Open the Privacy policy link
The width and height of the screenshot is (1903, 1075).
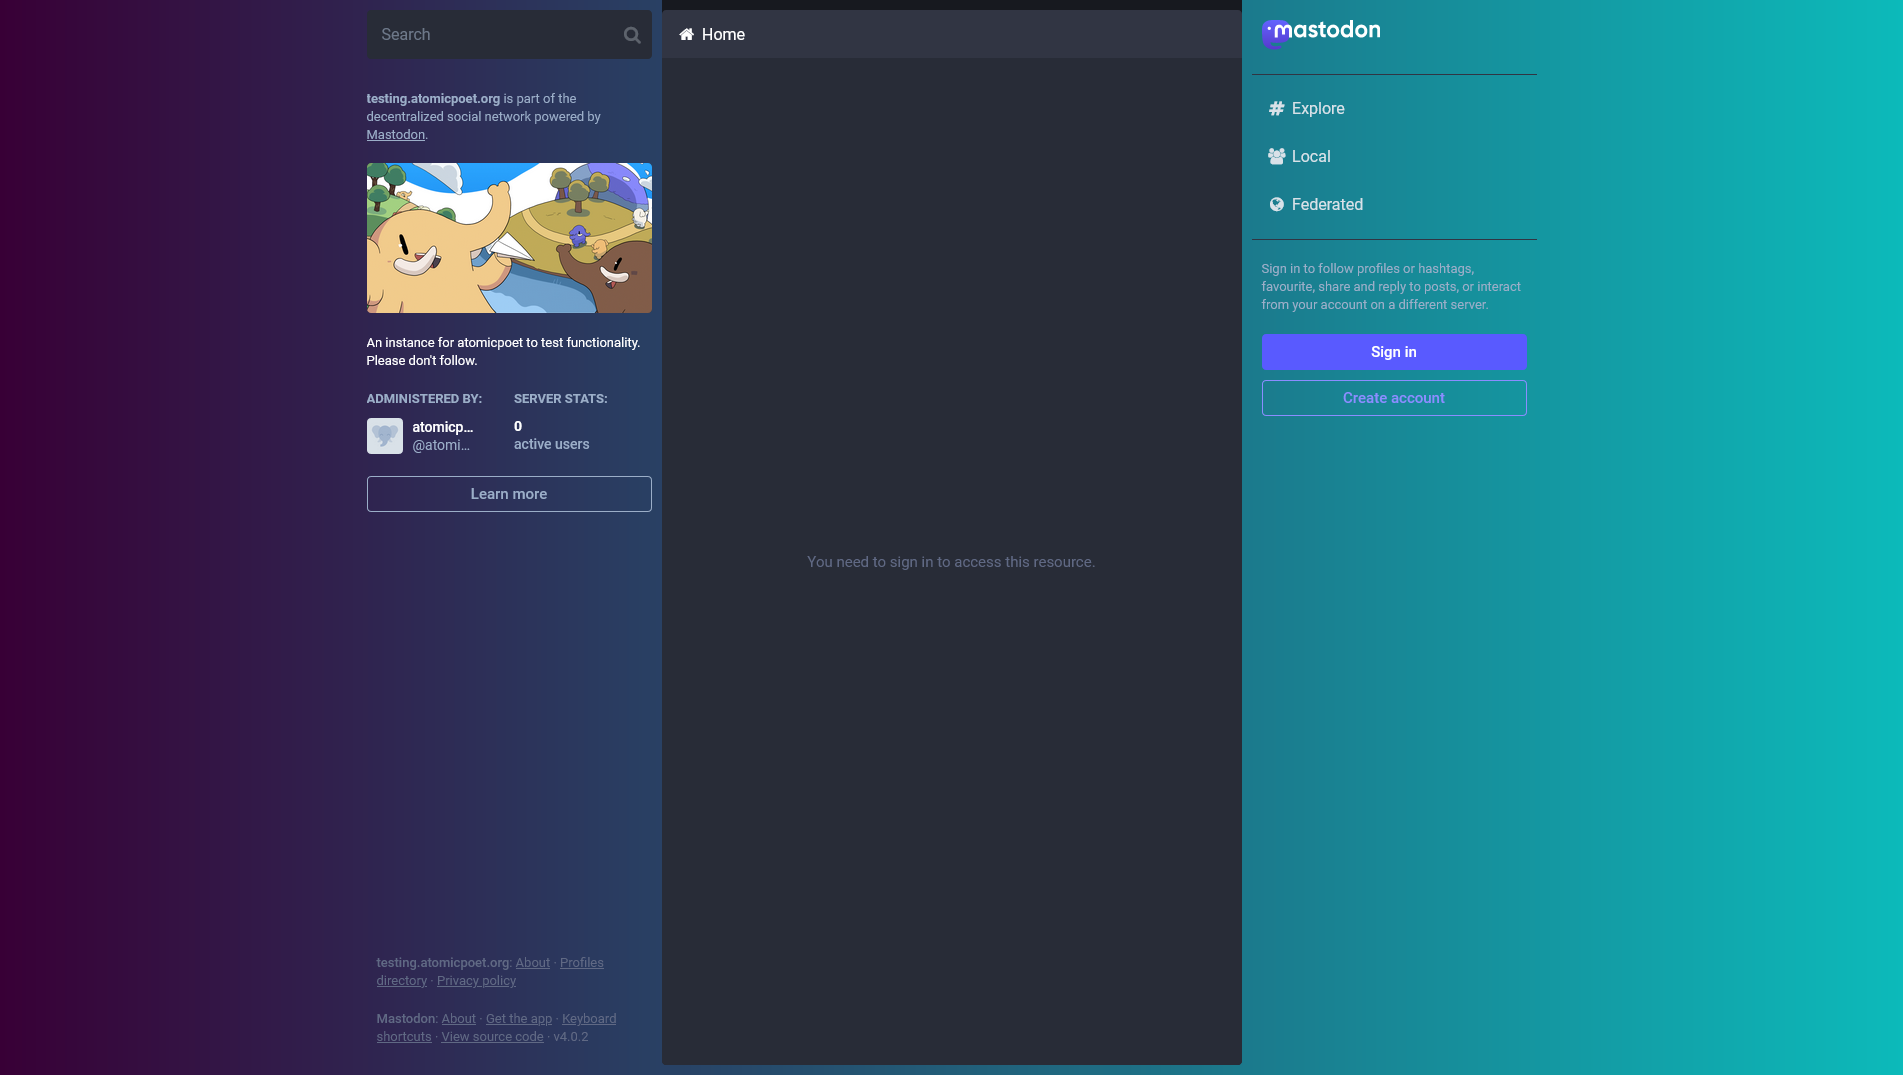click(x=477, y=981)
